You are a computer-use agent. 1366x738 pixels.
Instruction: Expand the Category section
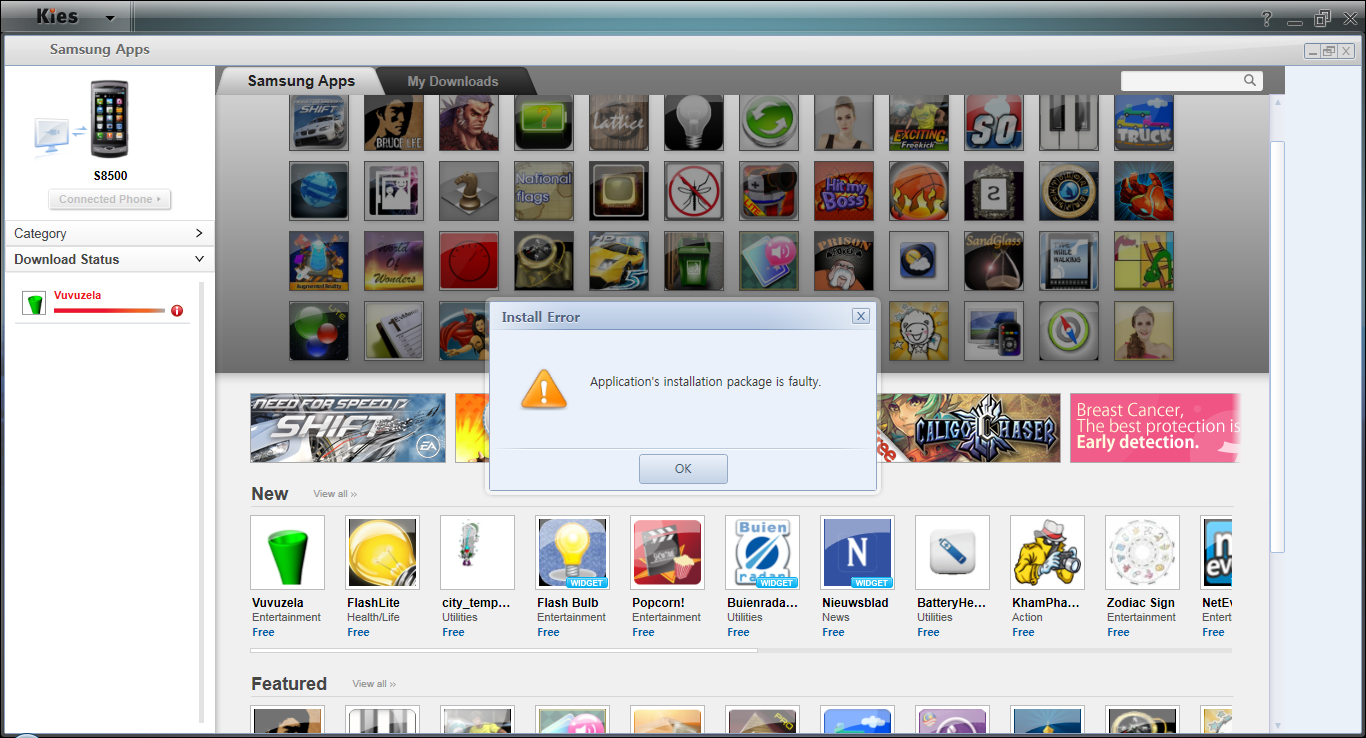(x=110, y=233)
